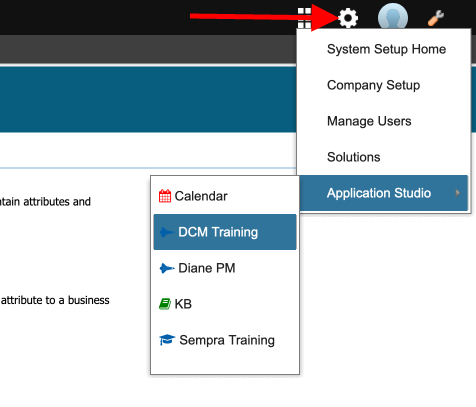Click the red Calendar icon
Screen dimensions: 476x407
coord(165,196)
